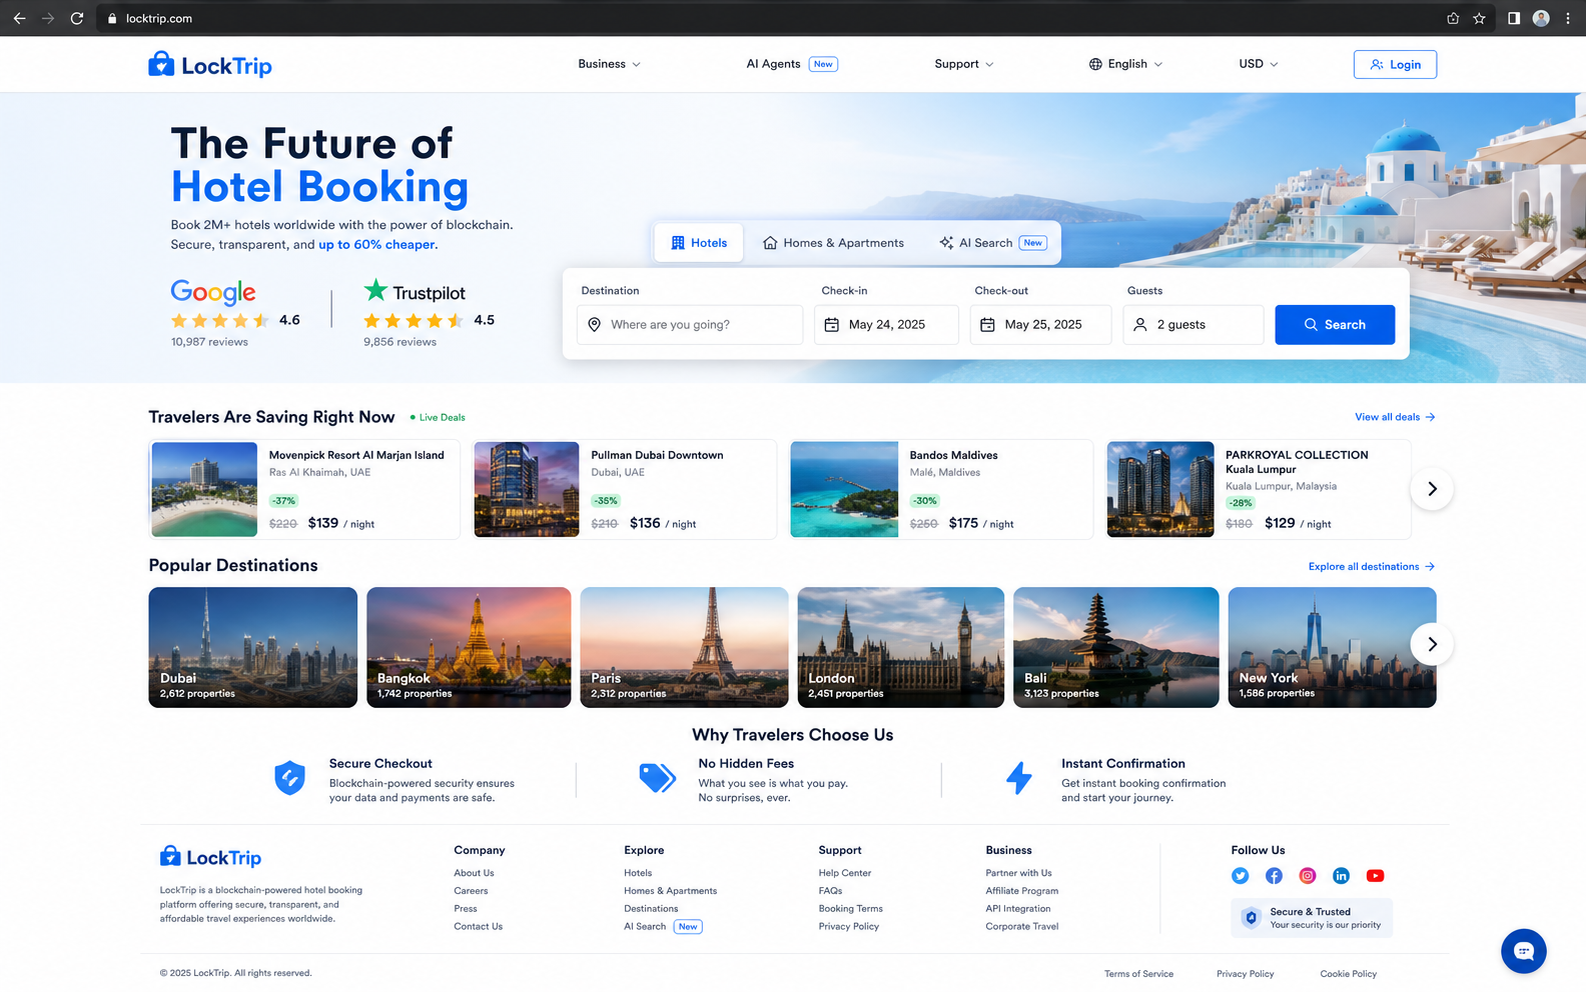This screenshot has height=992, width=1586.
Task: Bookmark this page with the star icon
Action: [1479, 18]
